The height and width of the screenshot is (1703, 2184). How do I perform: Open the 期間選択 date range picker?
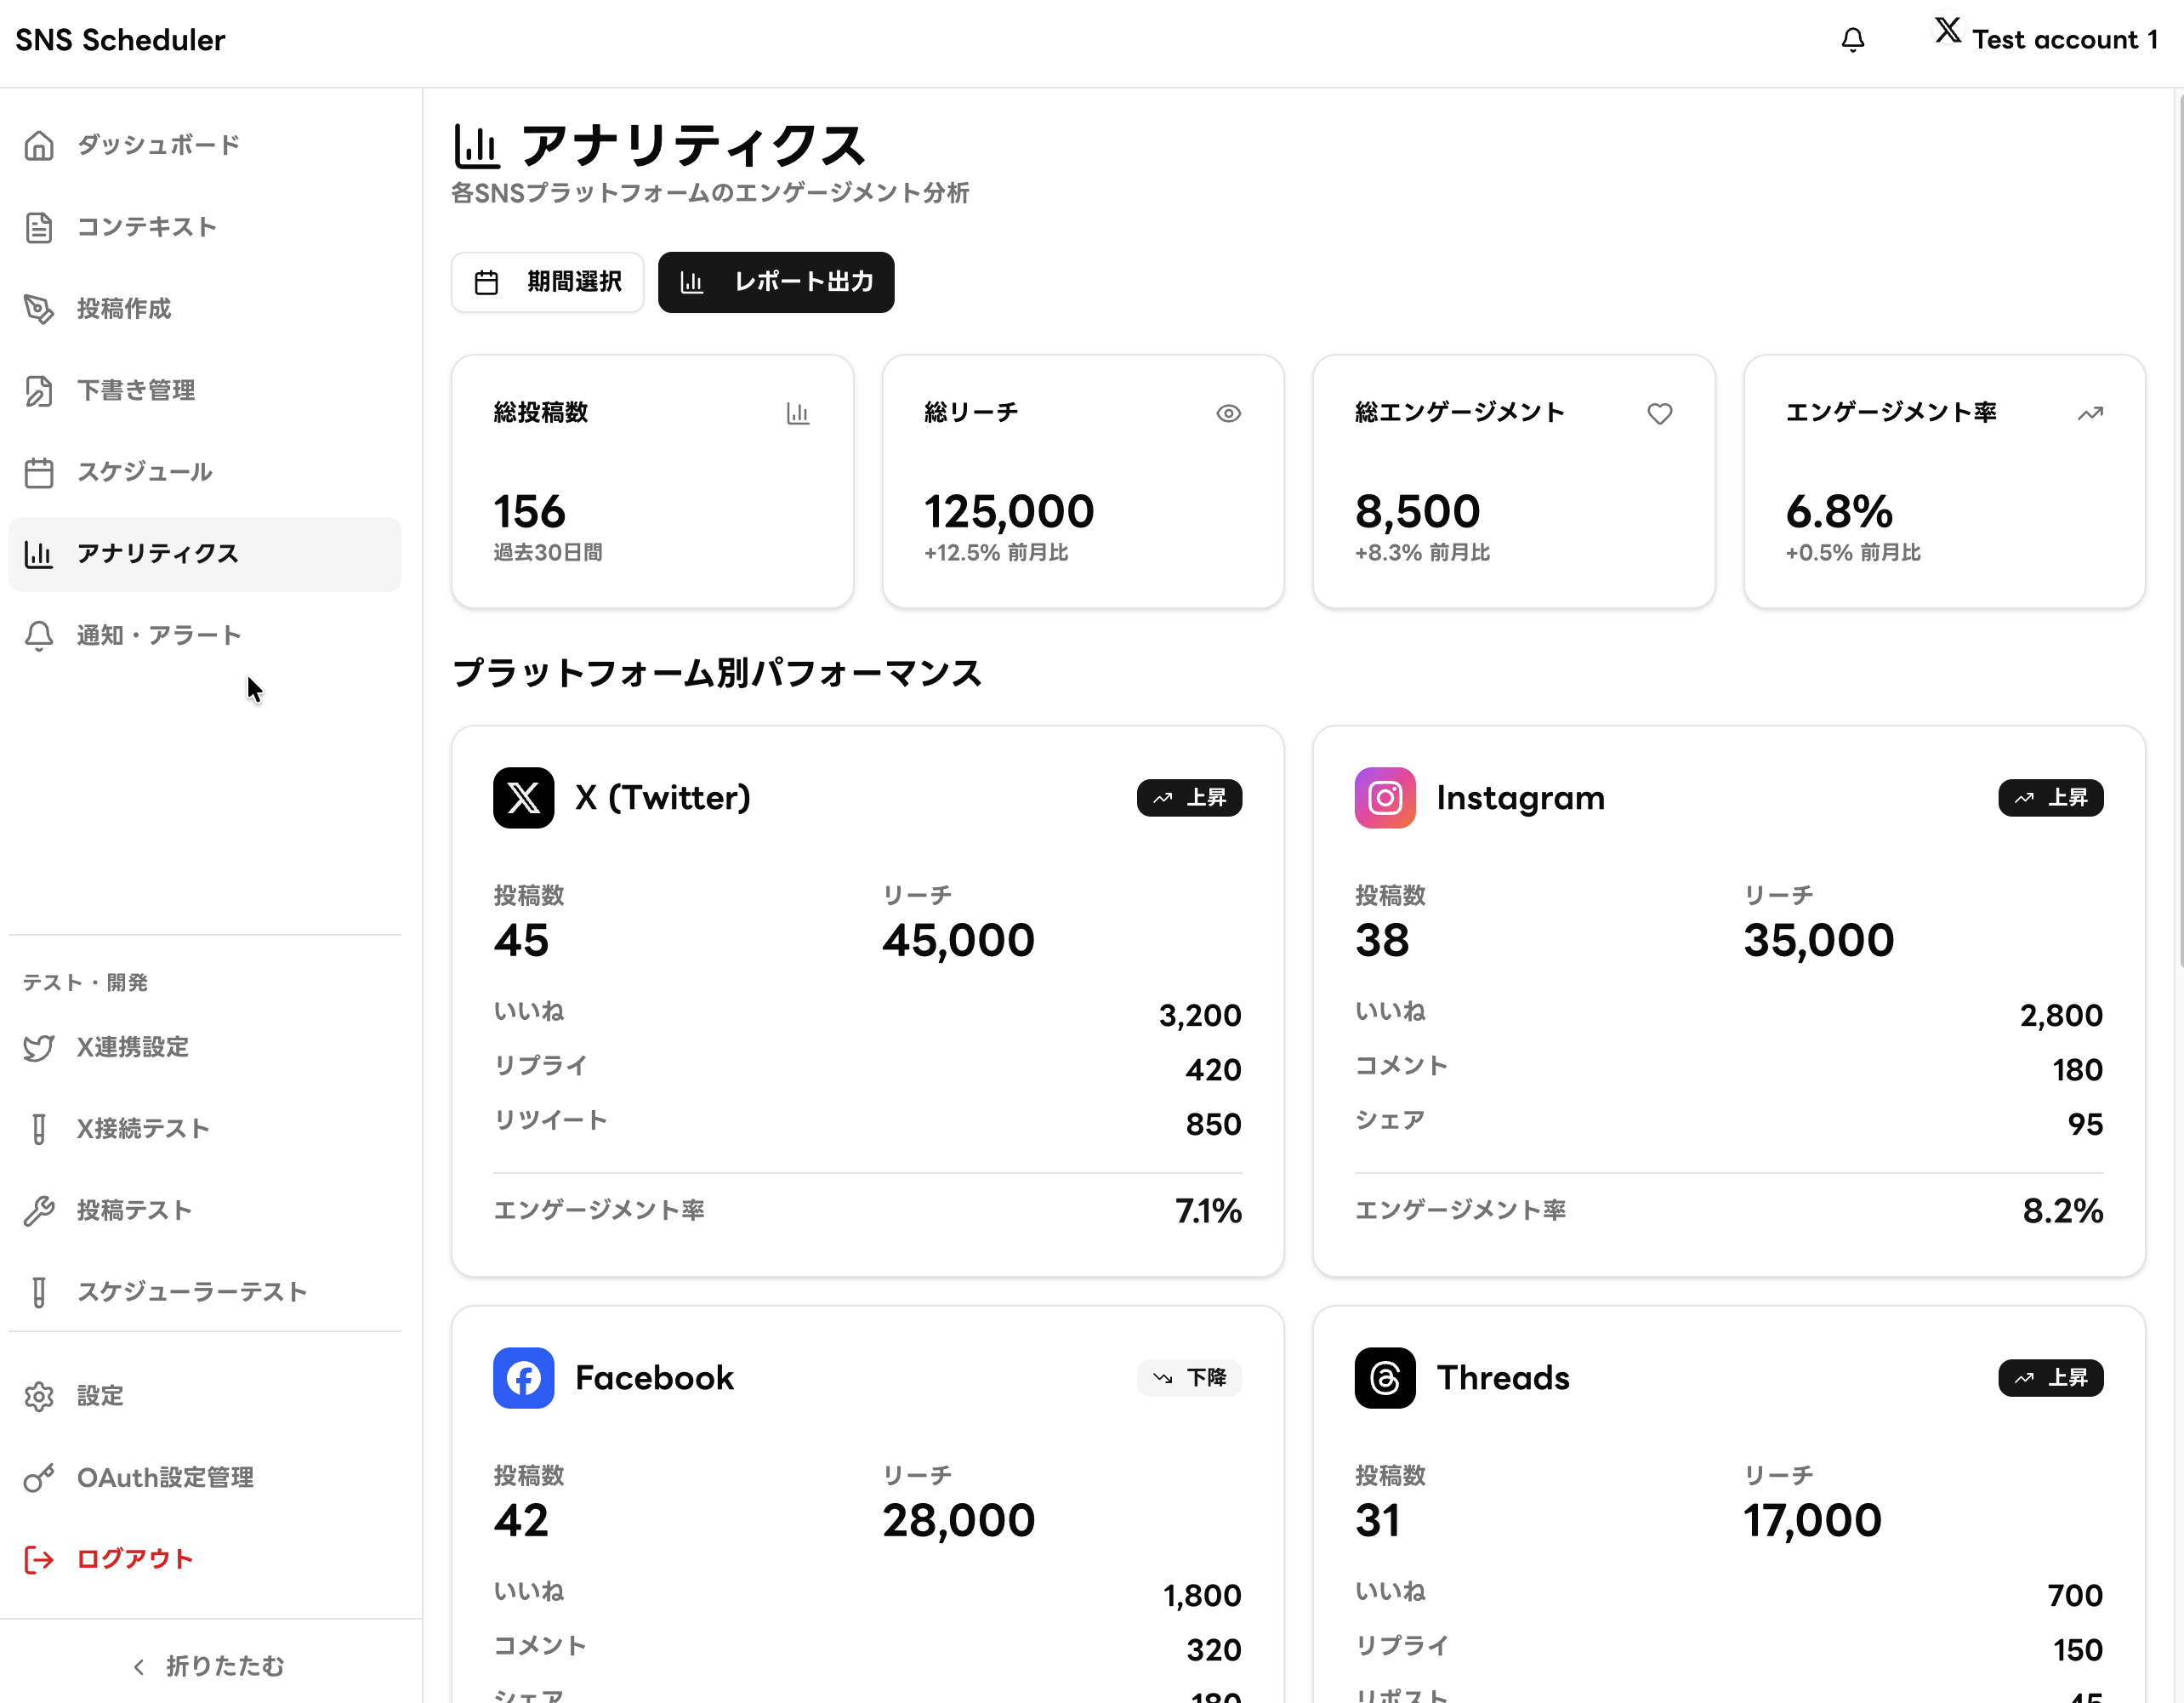(x=547, y=282)
